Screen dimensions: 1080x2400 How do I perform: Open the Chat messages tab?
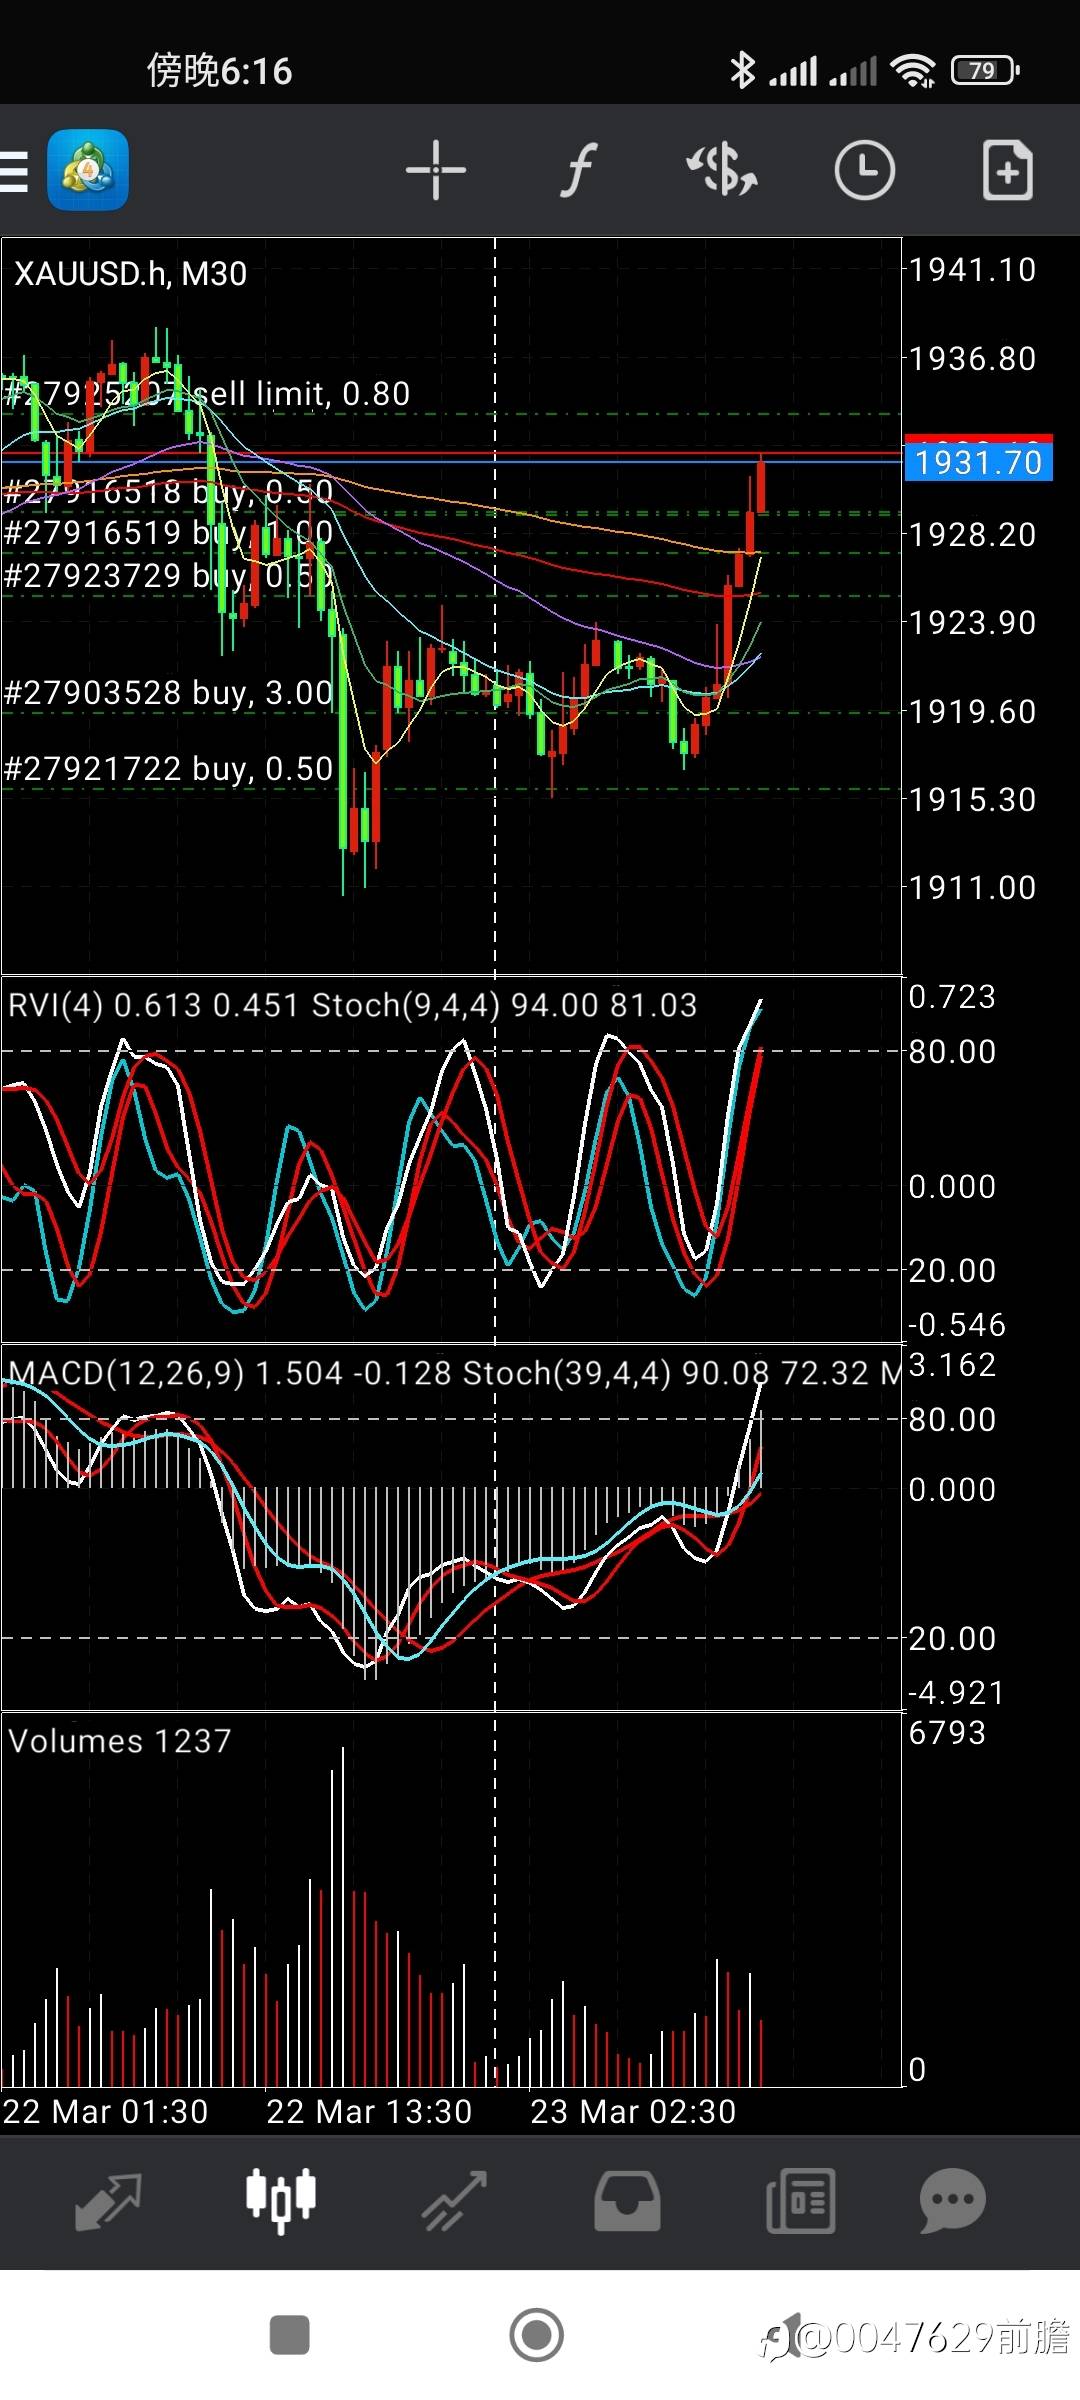click(953, 2201)
